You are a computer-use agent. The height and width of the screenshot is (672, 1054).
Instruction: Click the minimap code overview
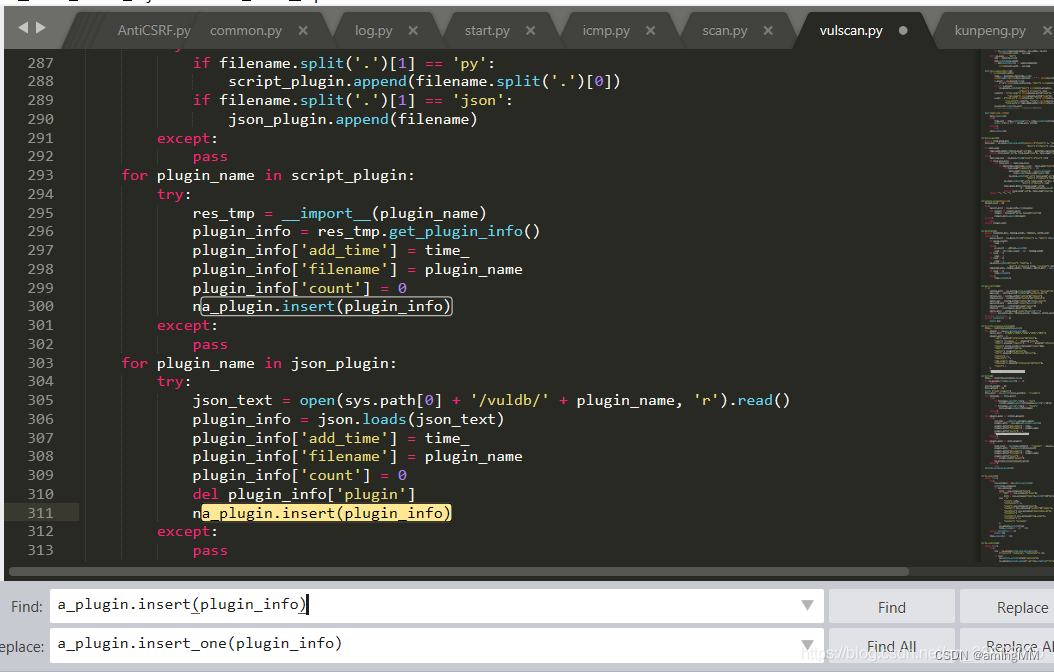1017,306
